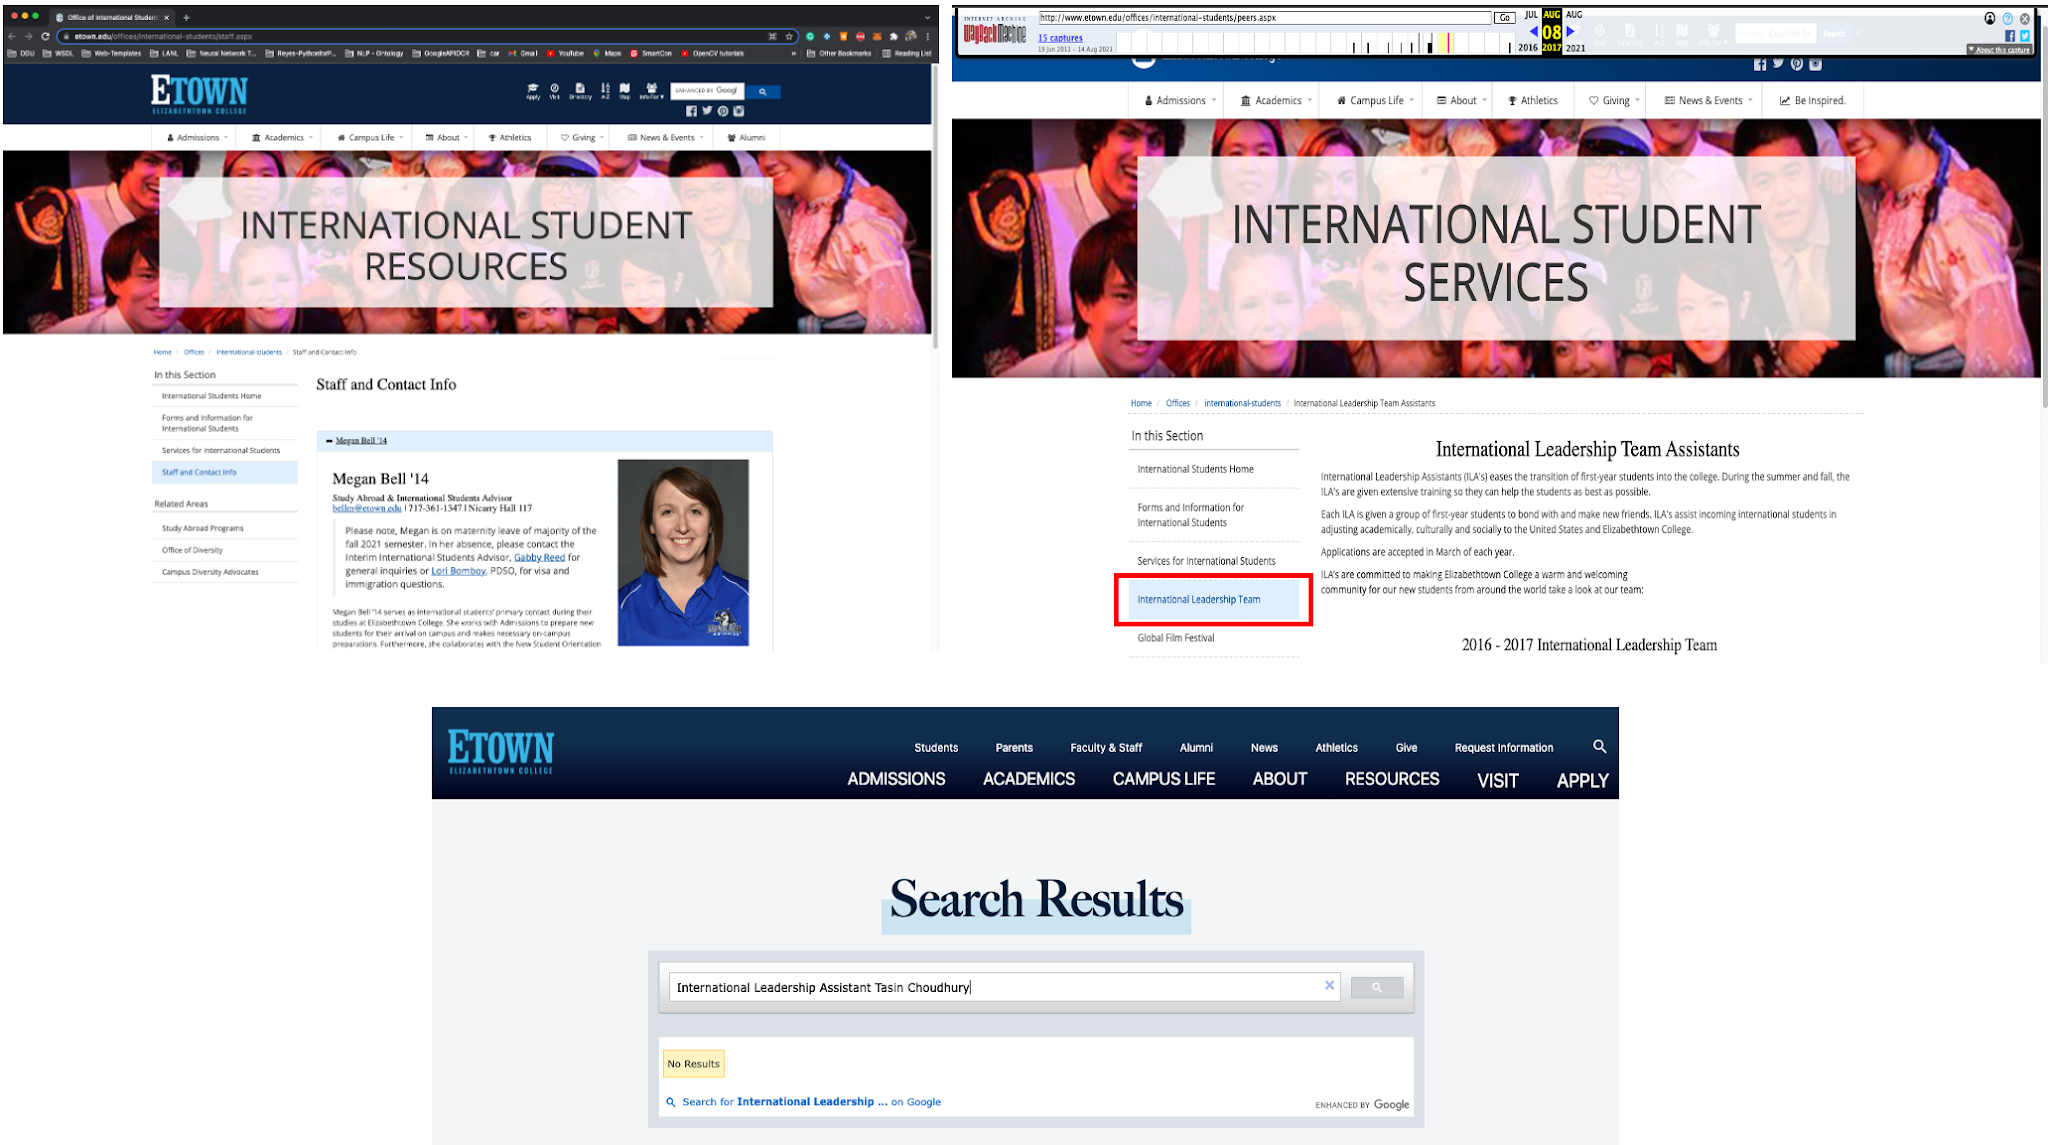Click the Wayback Machine logo
This screenshot has height=1145, width=2048.
[995, 32]
